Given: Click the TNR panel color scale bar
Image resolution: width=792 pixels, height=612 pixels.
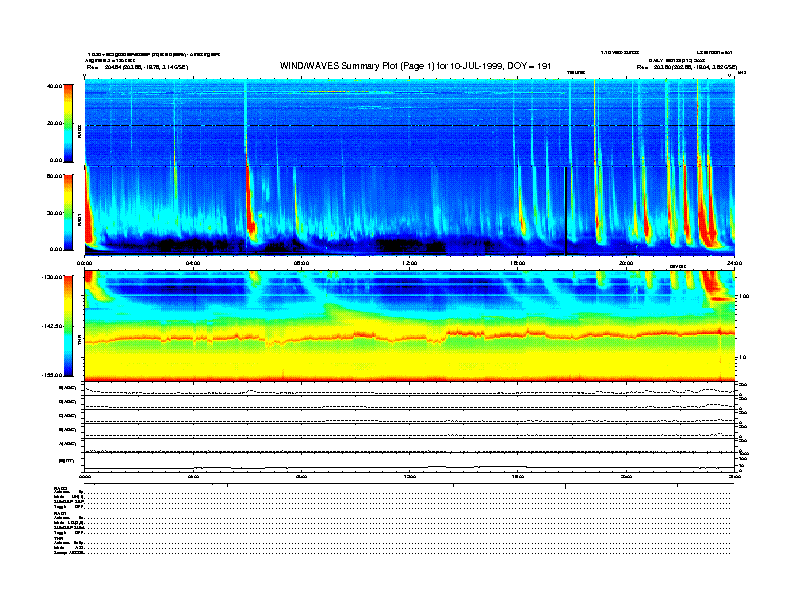Looking at the screenshot, I should click(69, 326).
